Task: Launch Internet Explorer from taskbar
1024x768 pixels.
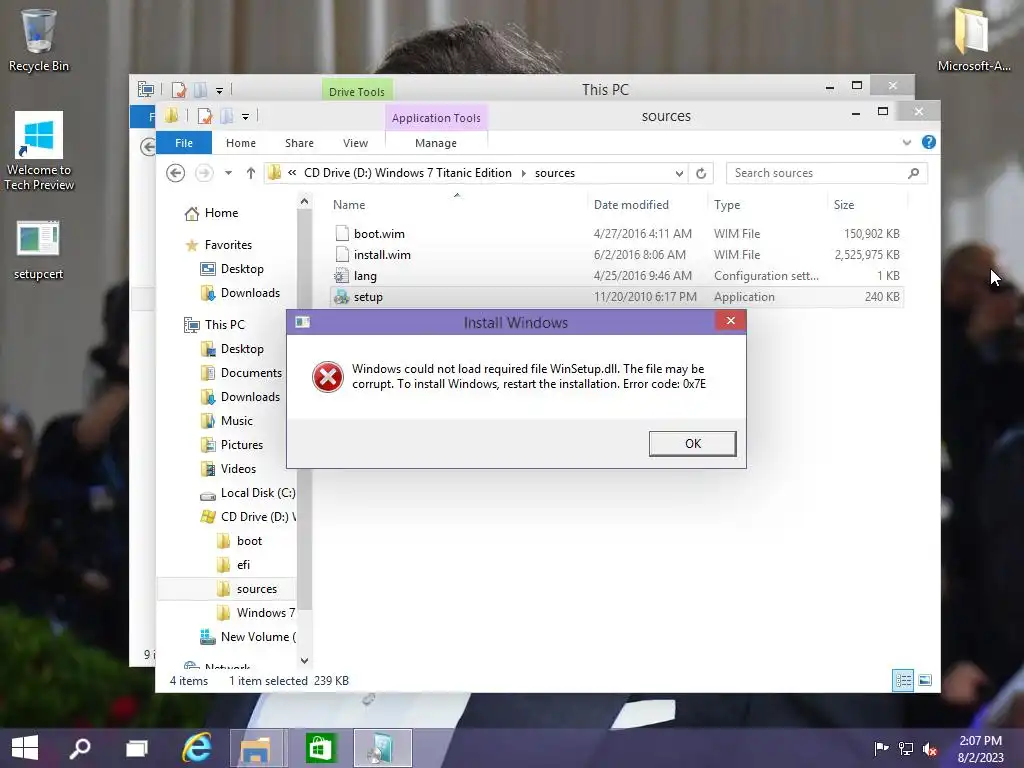Action: [x=197, y=748]
